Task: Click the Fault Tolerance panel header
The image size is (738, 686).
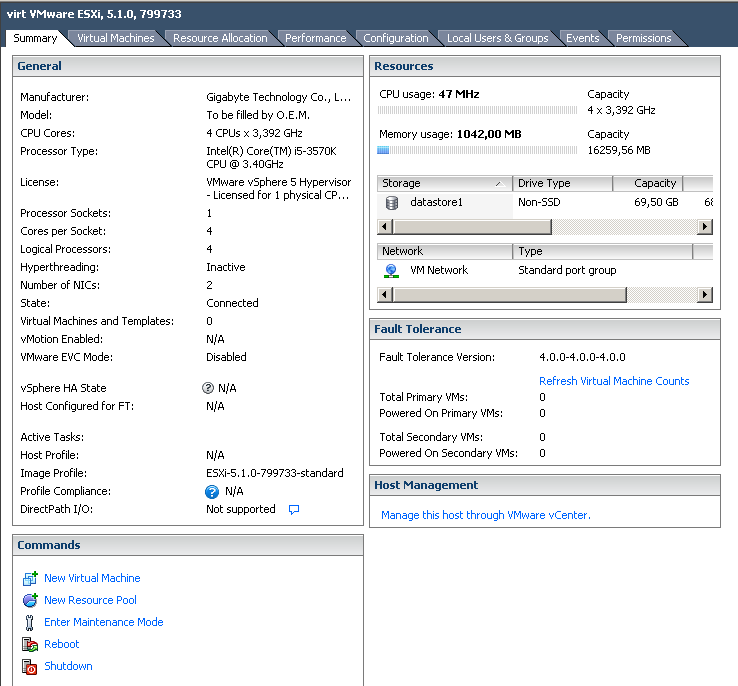Action: (x=545, y=329)
